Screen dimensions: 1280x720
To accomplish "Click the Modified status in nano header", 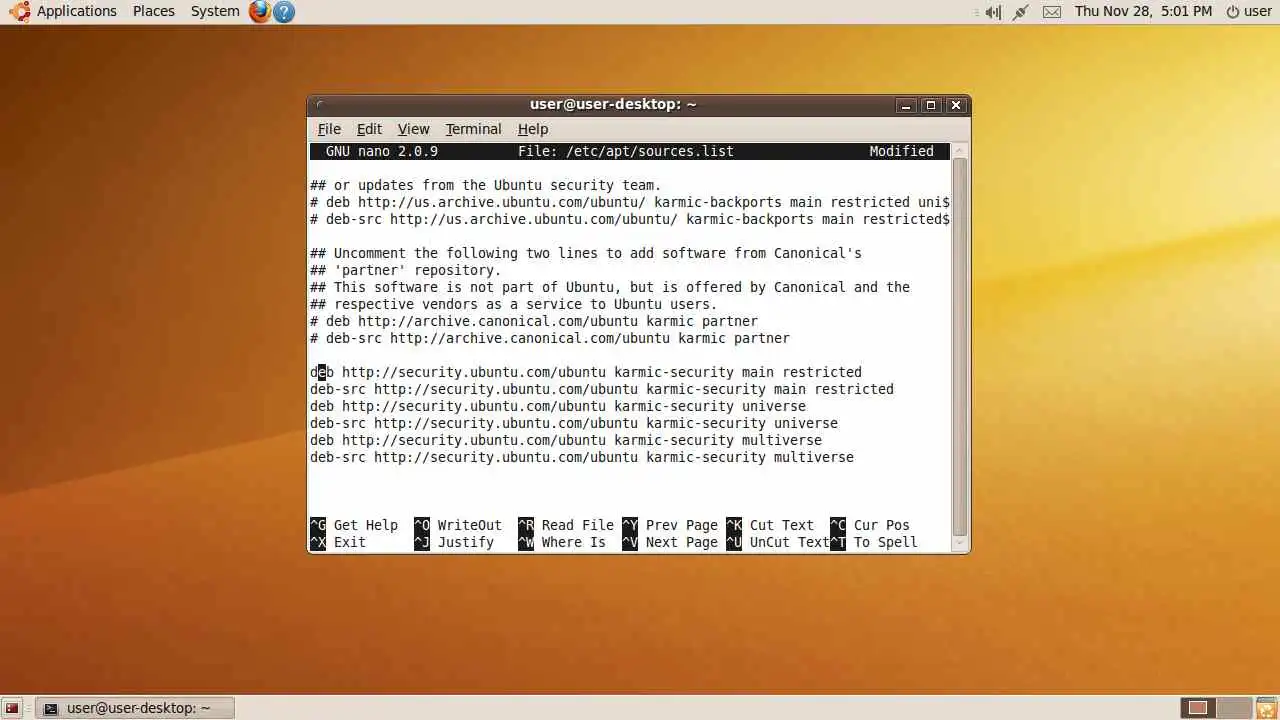I will 902,151.
